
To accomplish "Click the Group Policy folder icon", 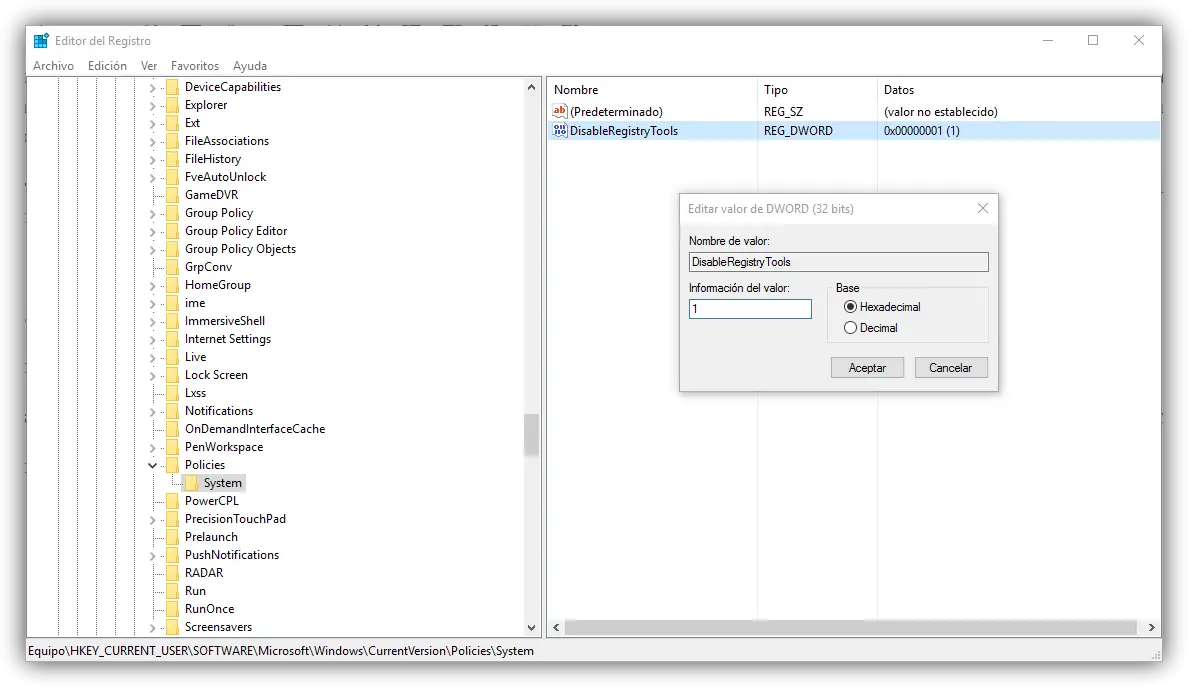I will click(x=172, y=213).
